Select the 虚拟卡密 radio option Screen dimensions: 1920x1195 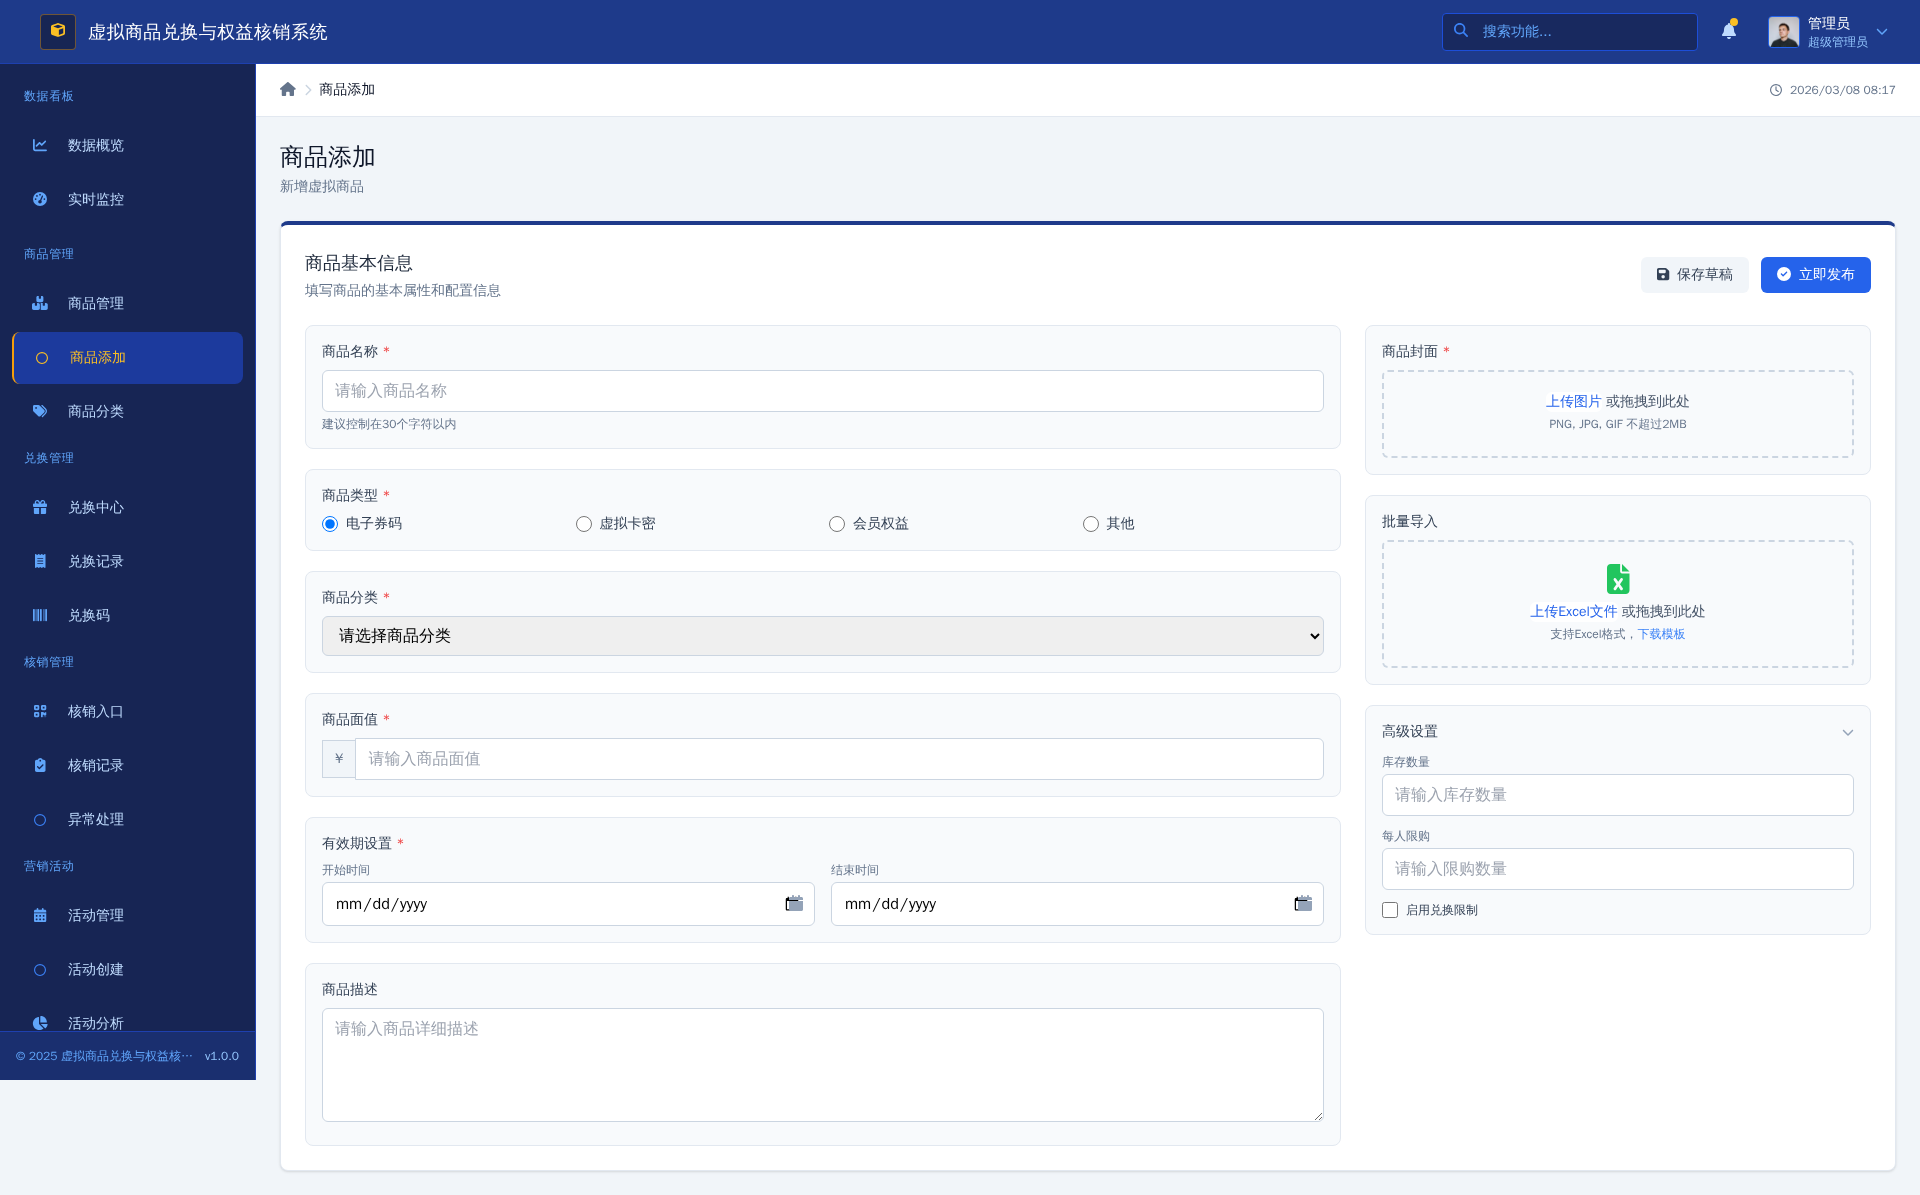pos(584,524)
